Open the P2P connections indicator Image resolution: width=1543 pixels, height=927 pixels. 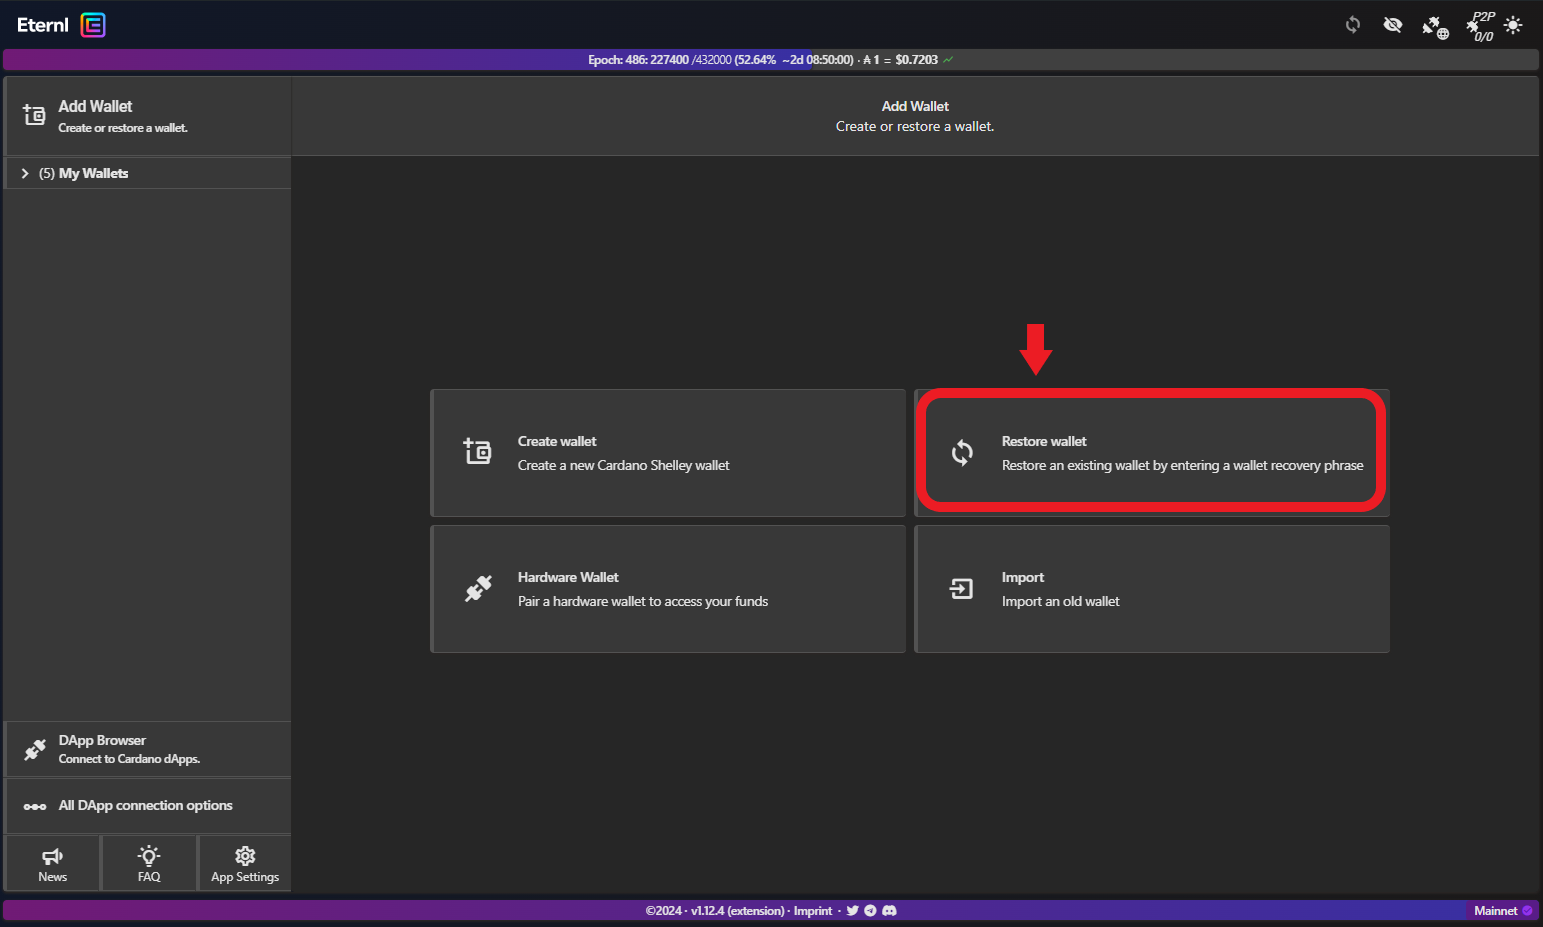pyautogui.click(x=1481, y=26)
